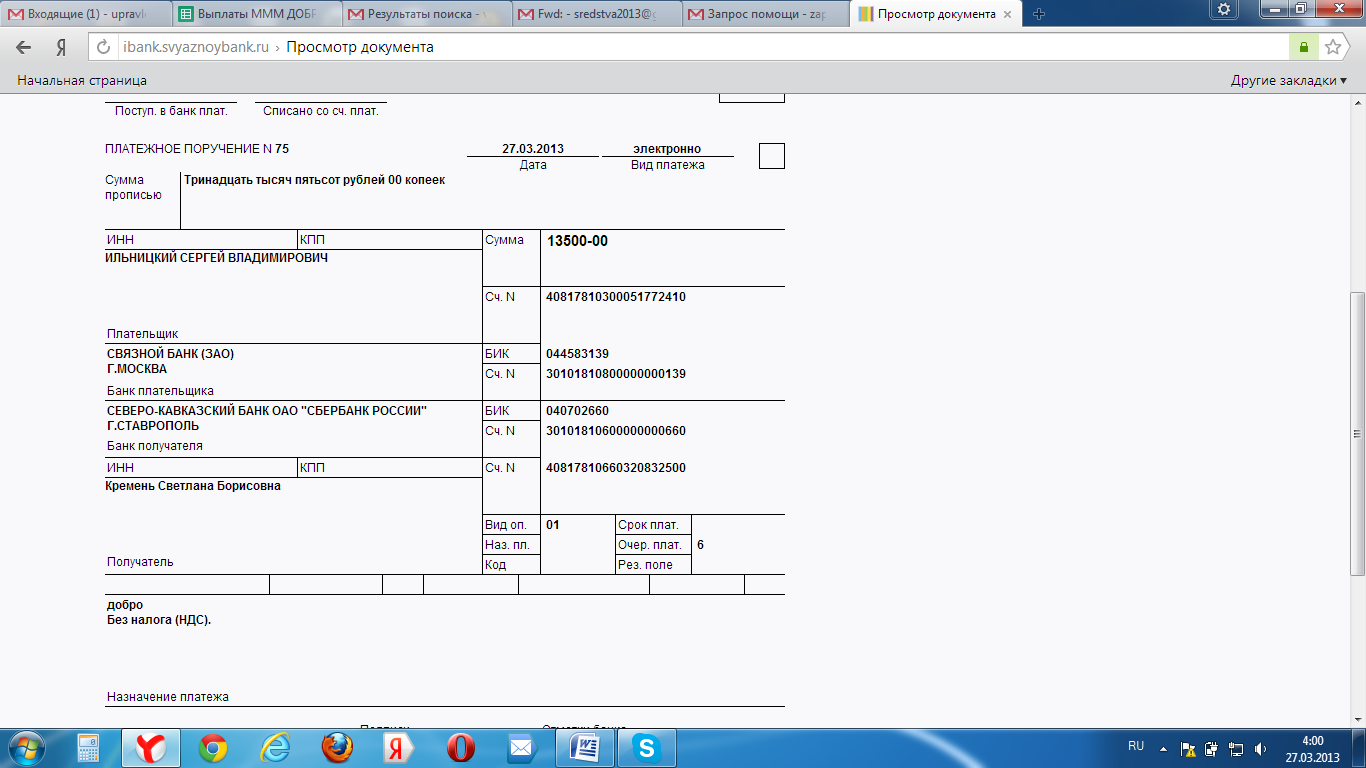Show hidden tray icons arrow
Viewport: 1366px width, 768px height.
[1163, 747]
